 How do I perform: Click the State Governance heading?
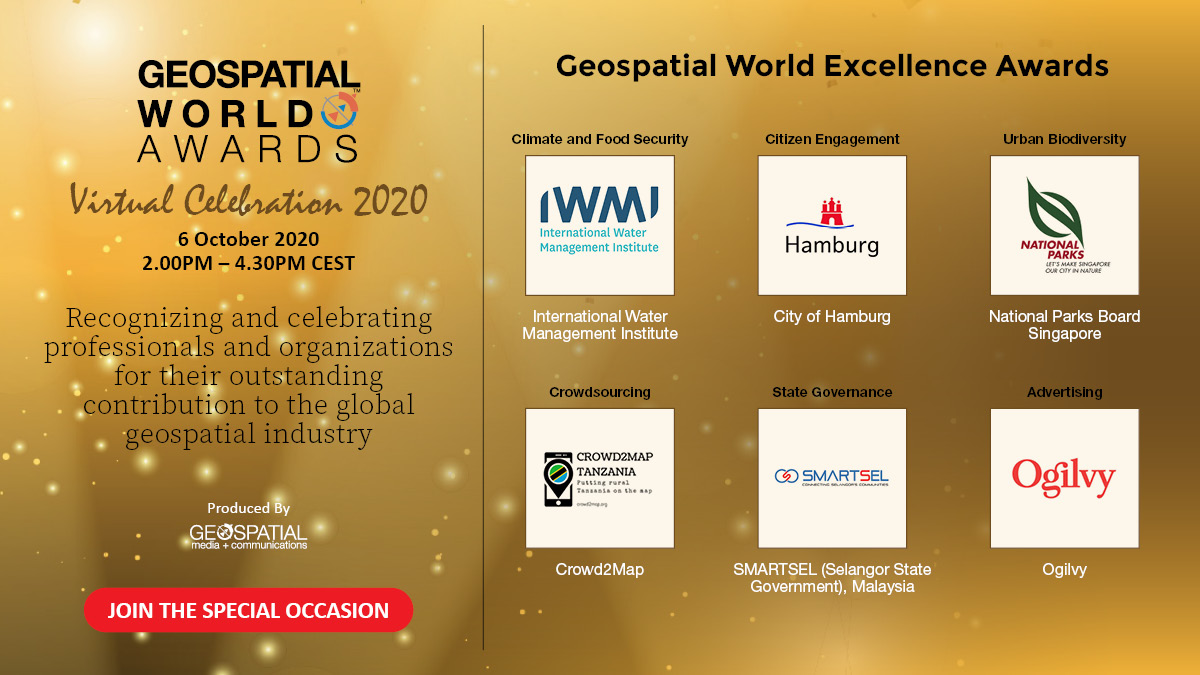pos(832,392)
